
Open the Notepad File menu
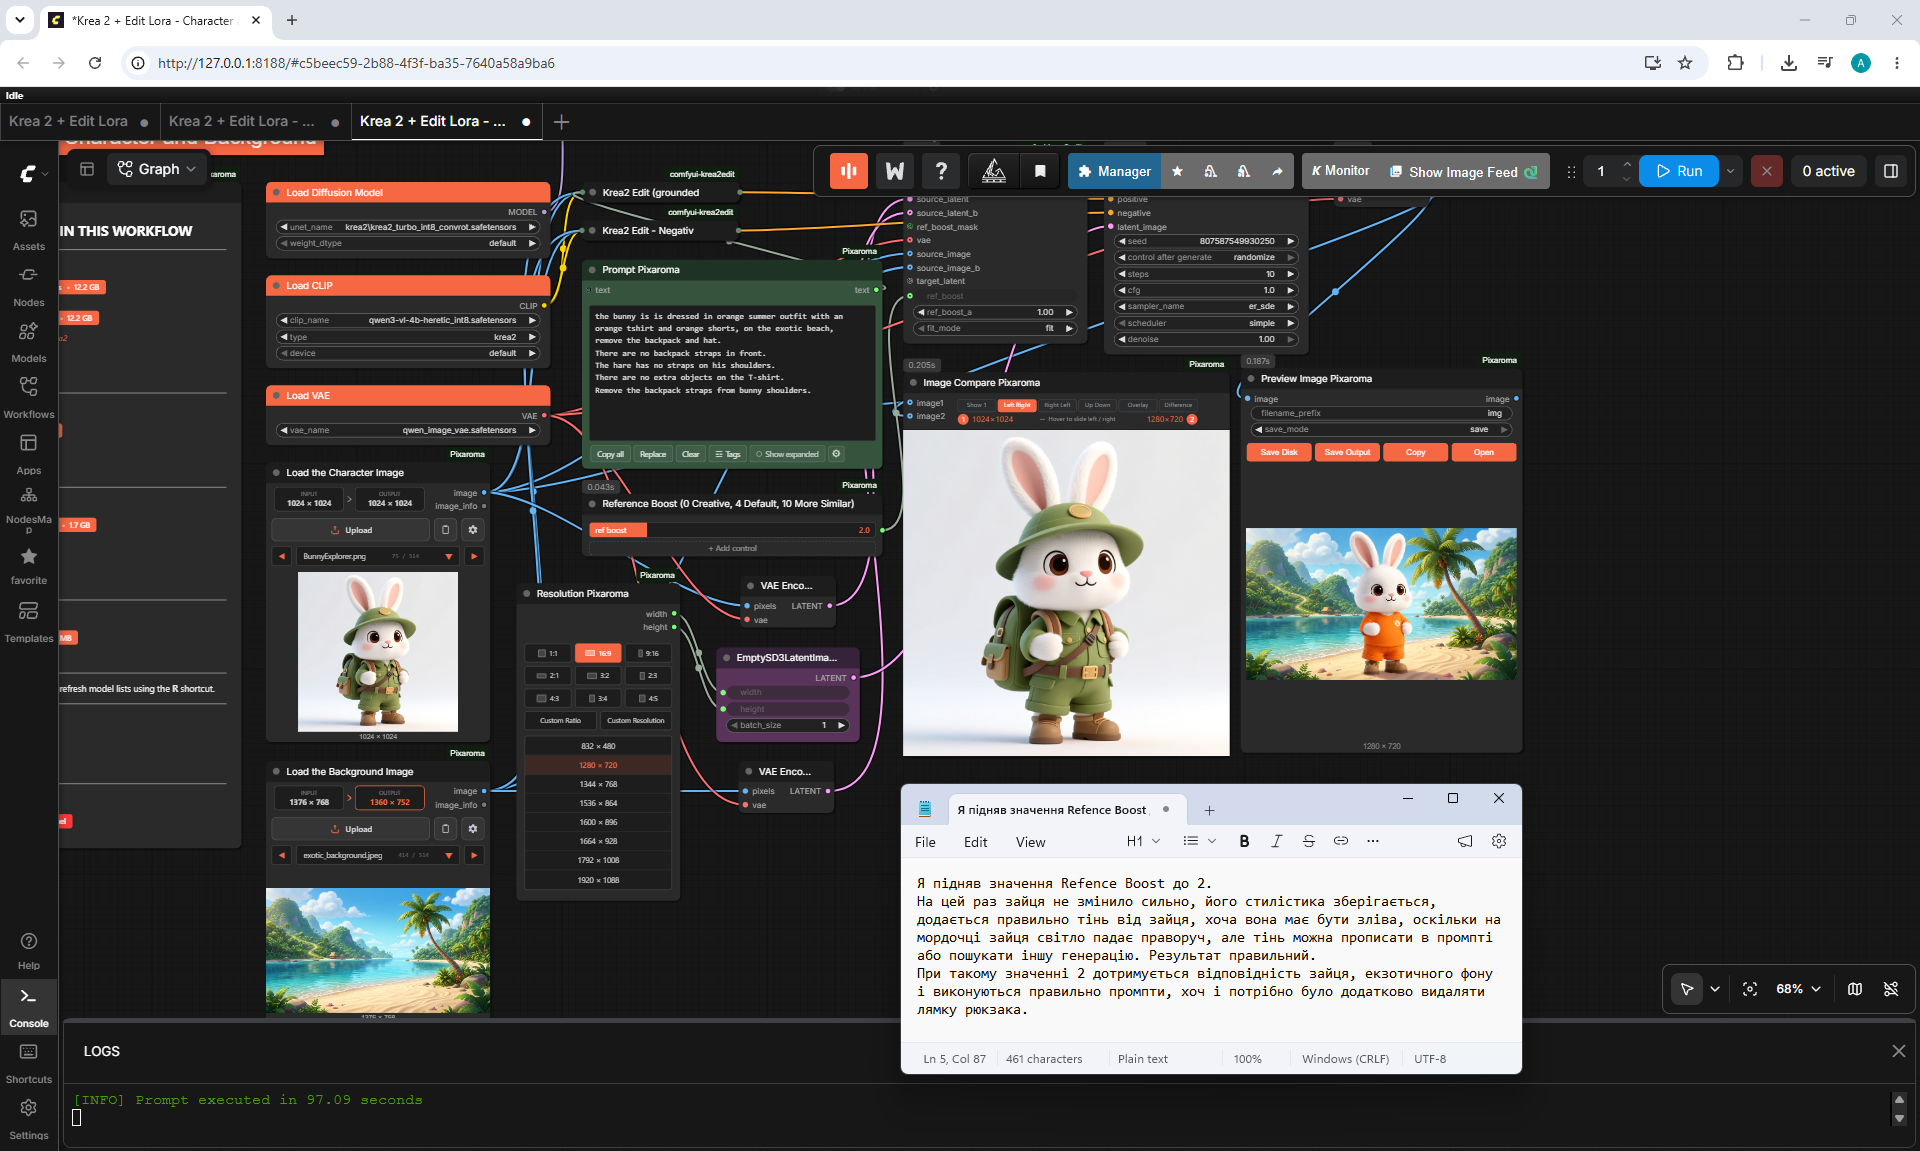(x=925, y=842)
